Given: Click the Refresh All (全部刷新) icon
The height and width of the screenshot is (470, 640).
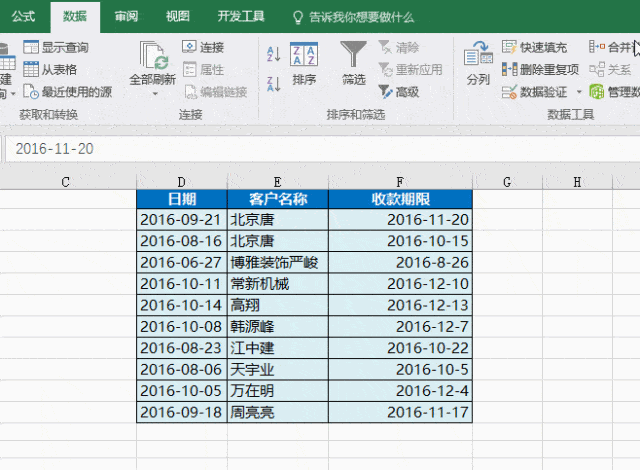Looking at the screenshot, I should [x=153, y=55].
